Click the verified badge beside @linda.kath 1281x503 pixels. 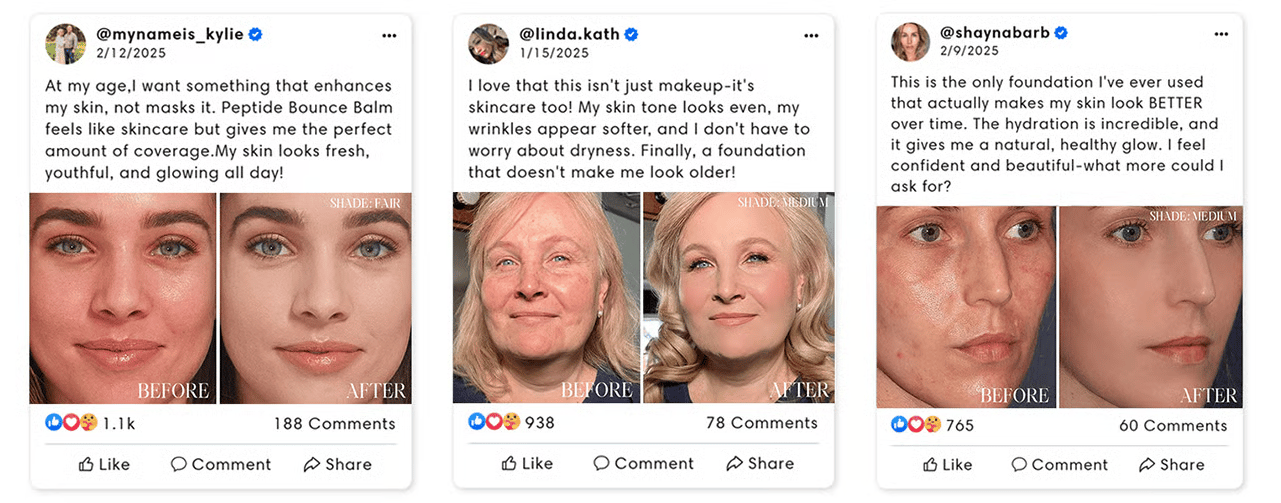(x=631, y=34)
